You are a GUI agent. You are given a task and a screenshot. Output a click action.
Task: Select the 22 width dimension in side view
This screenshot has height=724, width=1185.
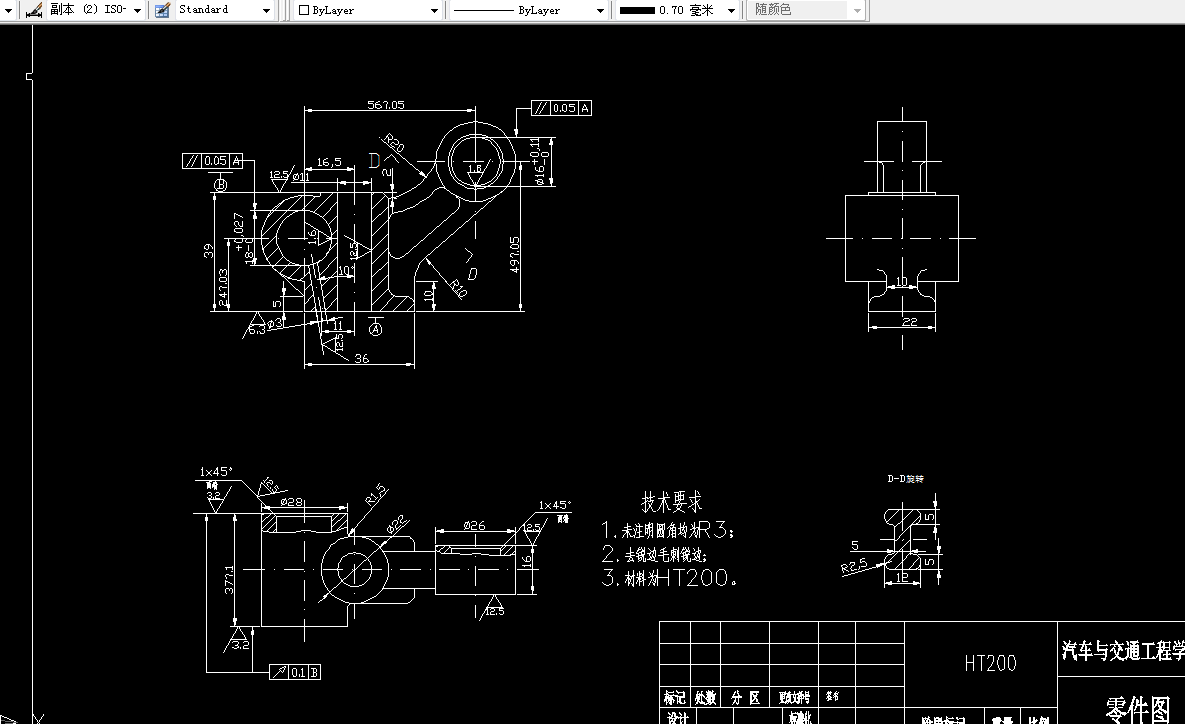(x=909, y=322)
